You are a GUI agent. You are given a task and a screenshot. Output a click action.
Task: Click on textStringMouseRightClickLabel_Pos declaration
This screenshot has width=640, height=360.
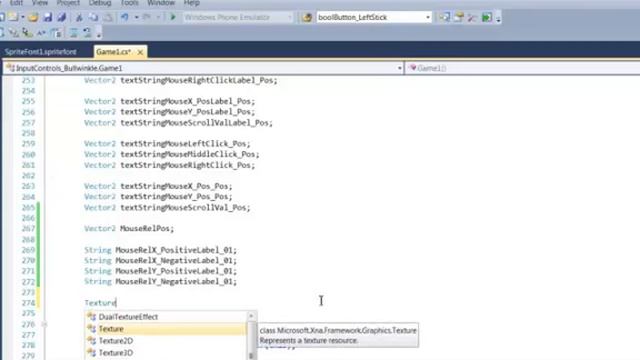tap(198, 80)
